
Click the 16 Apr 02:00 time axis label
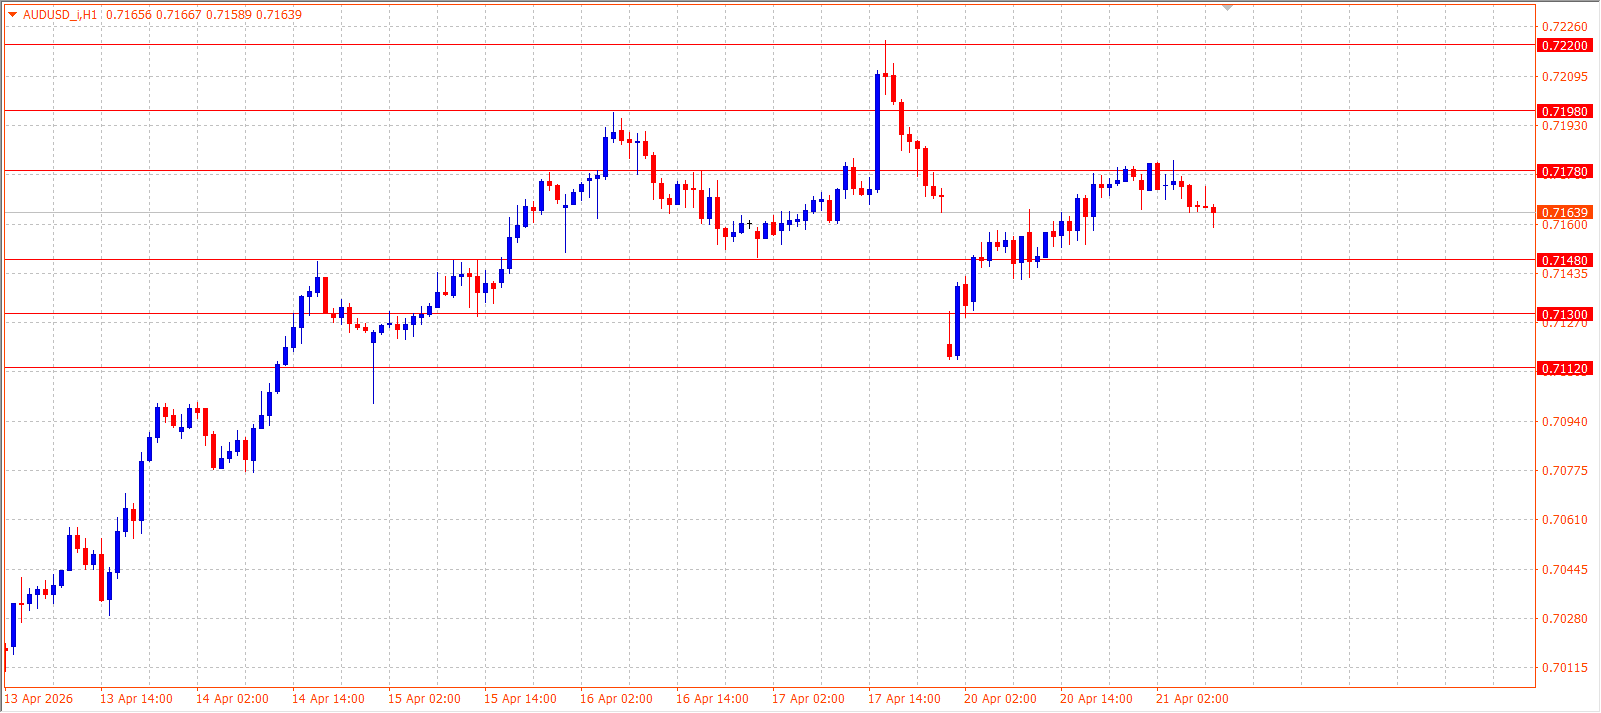pyautogui.click(x=616, y=699)
